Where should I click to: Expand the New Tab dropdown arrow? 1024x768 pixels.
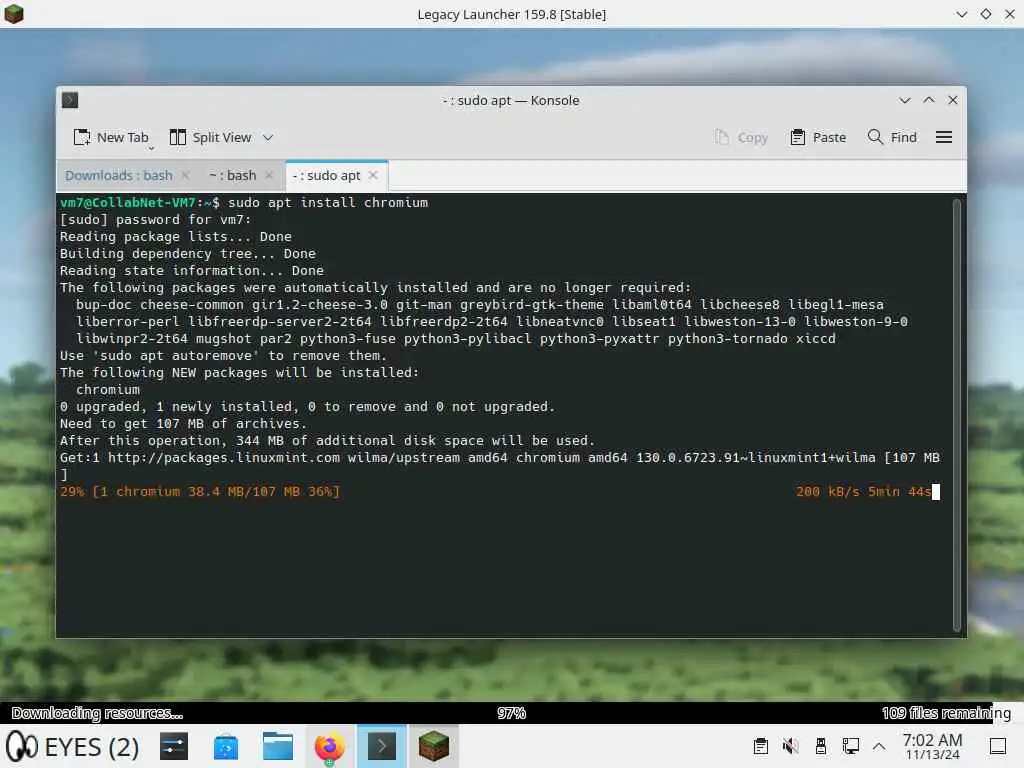[152, 148]
